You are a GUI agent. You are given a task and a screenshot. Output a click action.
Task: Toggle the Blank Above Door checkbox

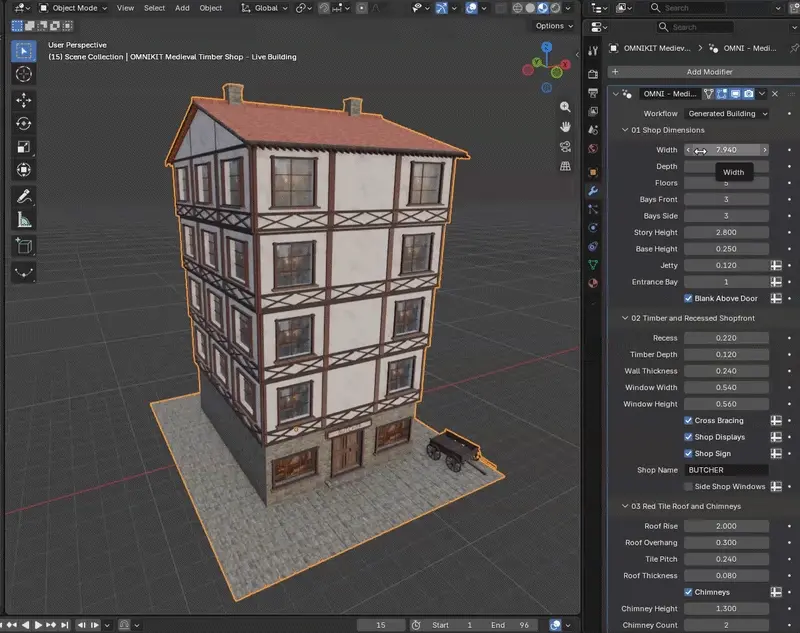pos(688,298)
